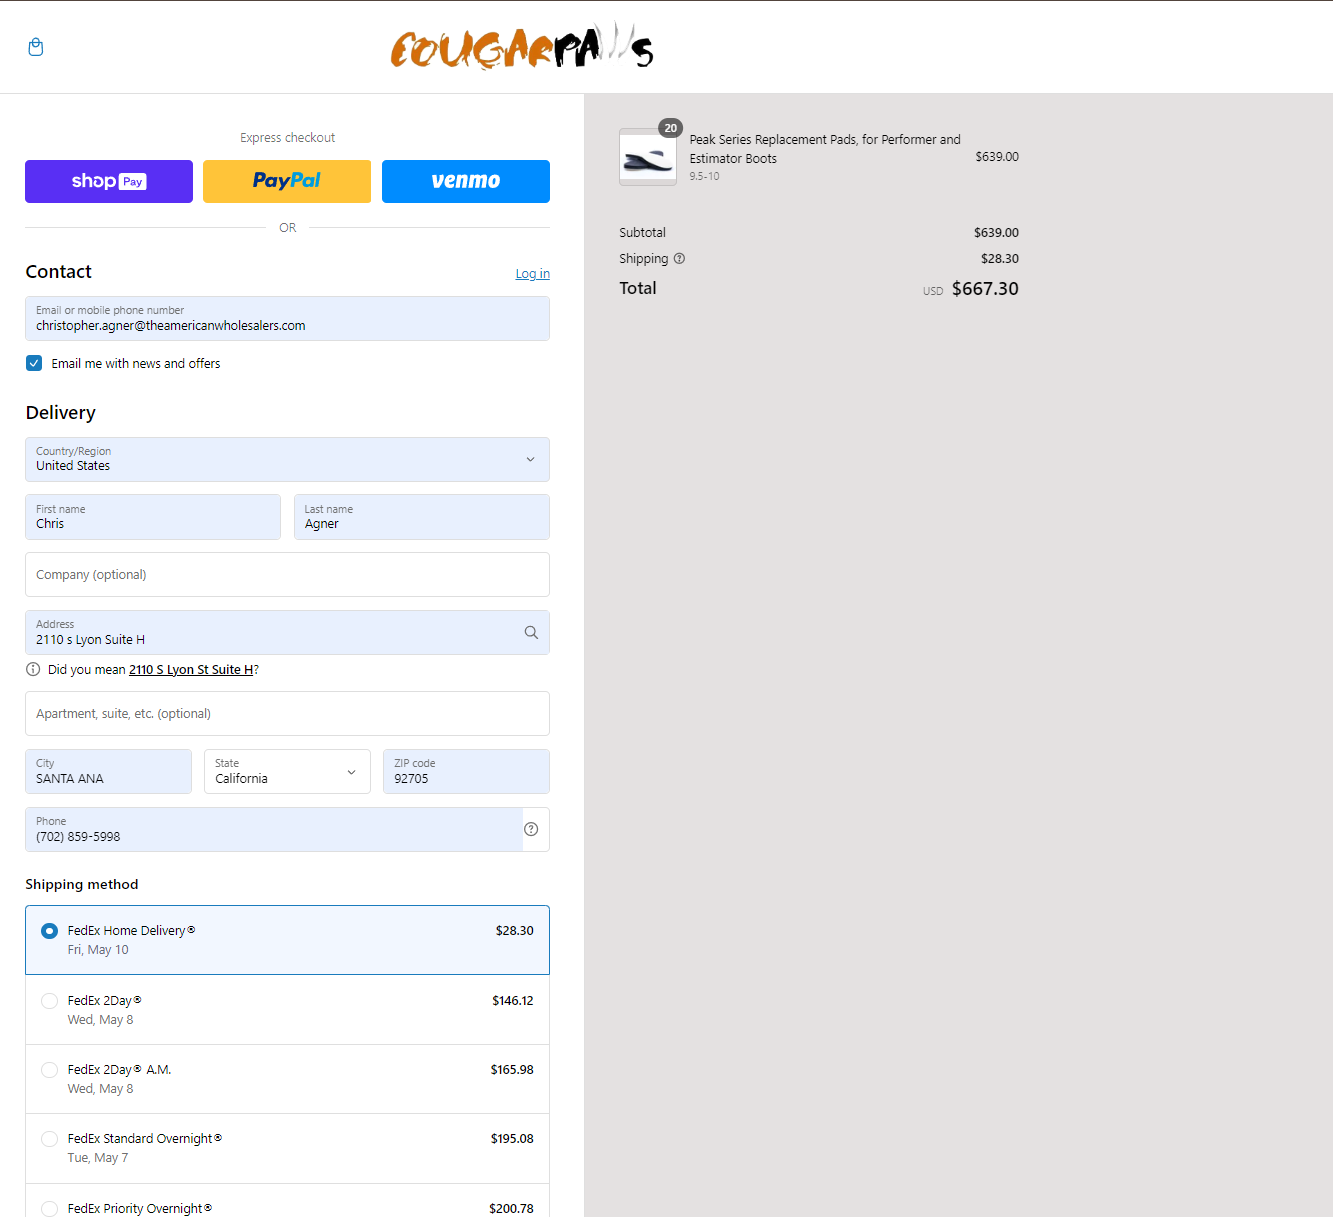Click the Express checkout label
Viewport: 1333px width, 1217px height.
[x=288, y=138]
